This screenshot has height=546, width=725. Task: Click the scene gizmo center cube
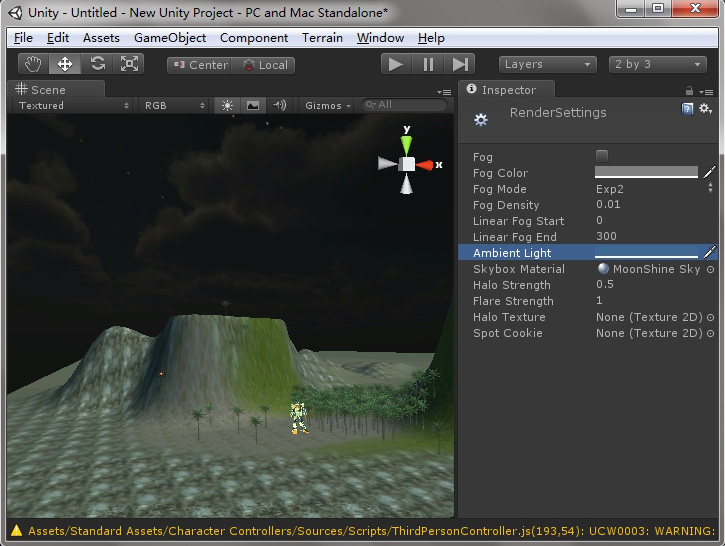tap(406, 165)
